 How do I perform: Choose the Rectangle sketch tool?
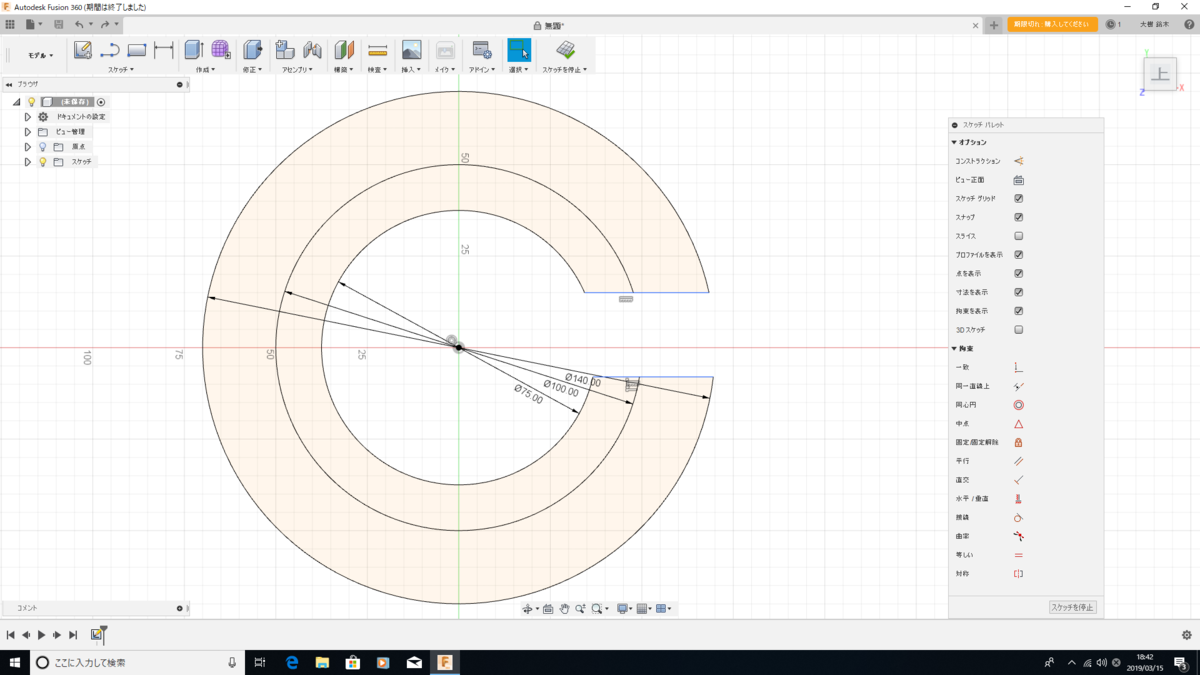click(x=137, y=50)
